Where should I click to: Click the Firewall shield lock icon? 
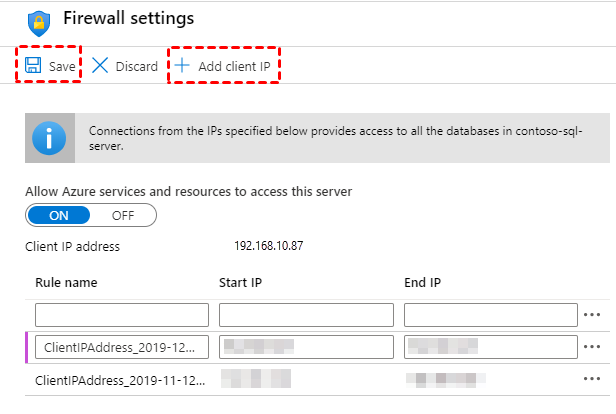tap(39, 22)
